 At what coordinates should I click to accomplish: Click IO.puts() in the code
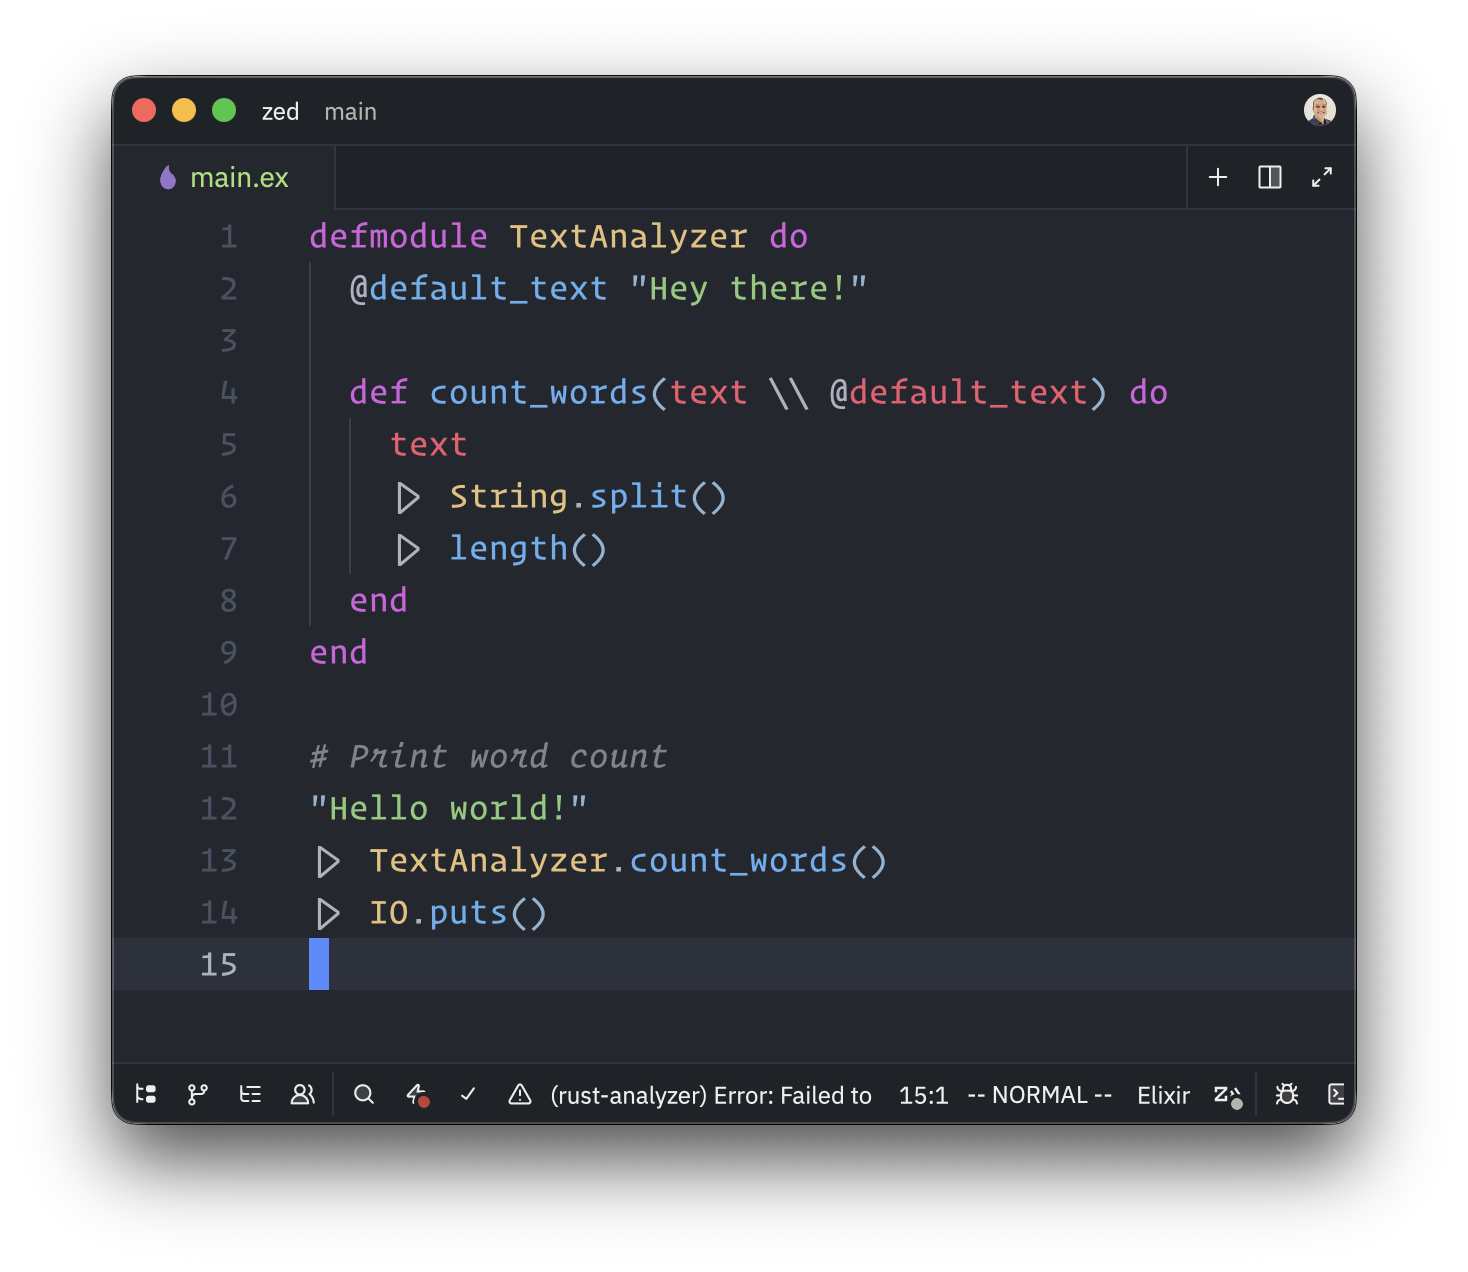[x=458, y=912]
